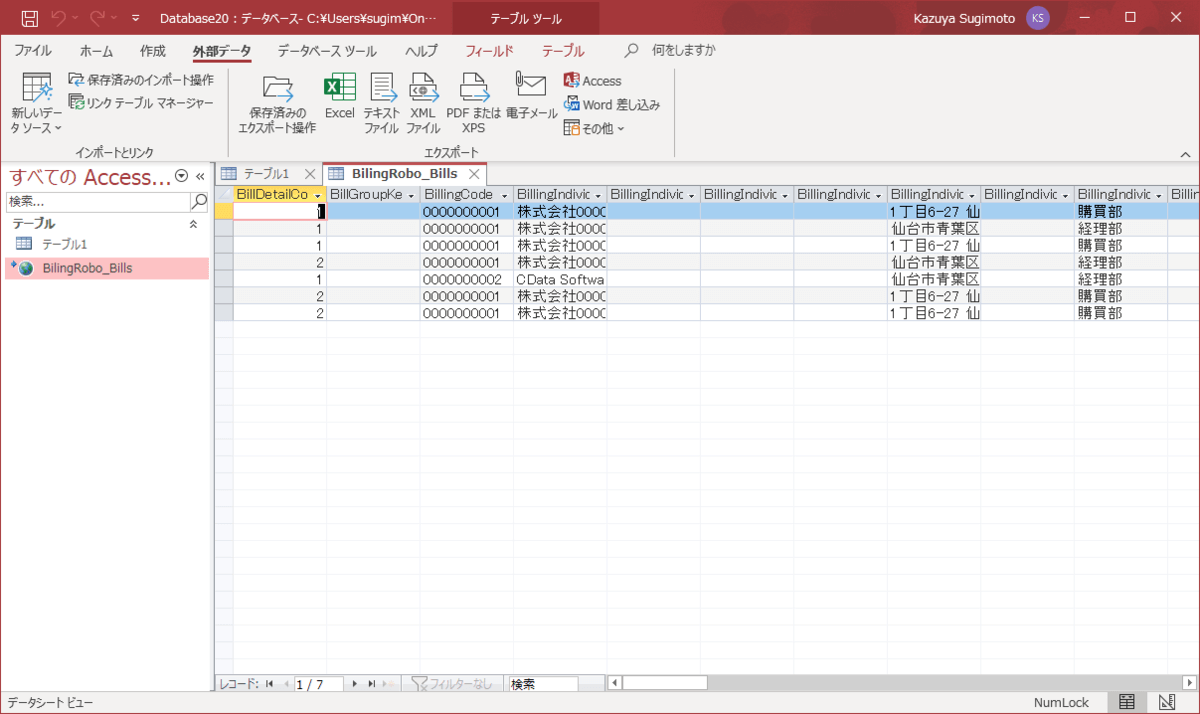Close the BilingRobo_Bills document tab

pos(475,174)
